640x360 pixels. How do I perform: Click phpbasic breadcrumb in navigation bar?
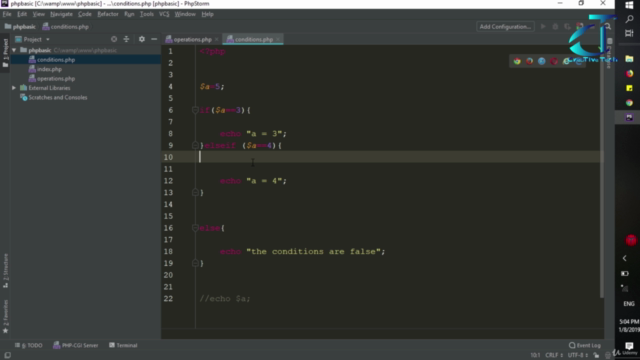[20, 27]
